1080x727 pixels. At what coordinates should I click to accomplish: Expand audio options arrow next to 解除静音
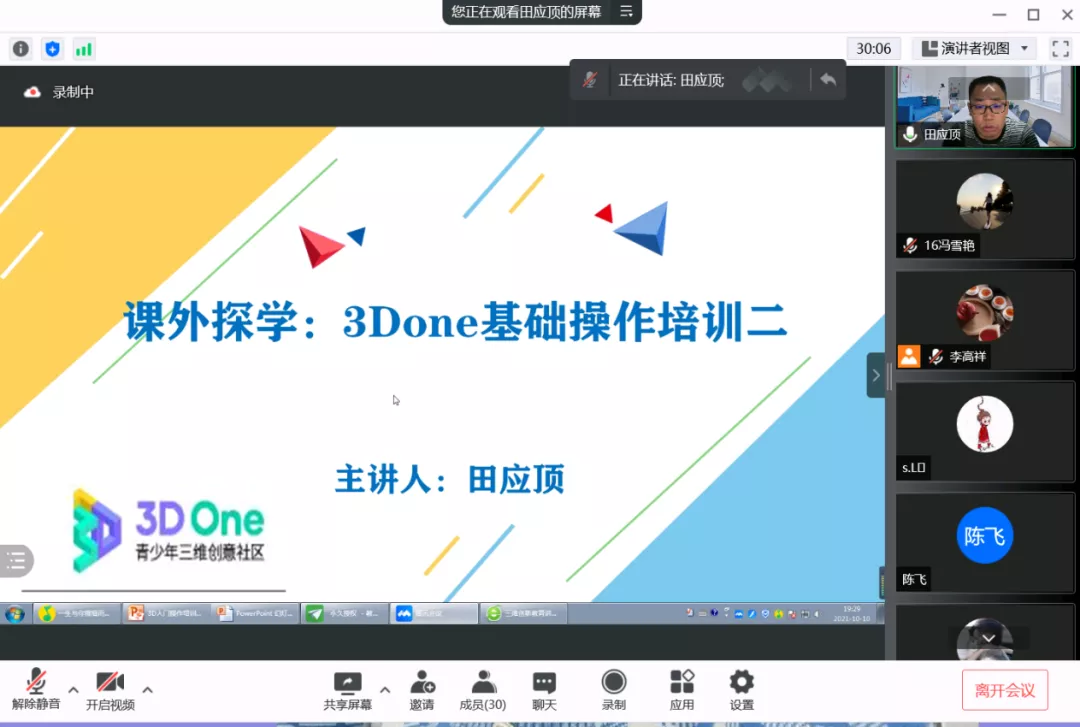click(x=73, y=689)
